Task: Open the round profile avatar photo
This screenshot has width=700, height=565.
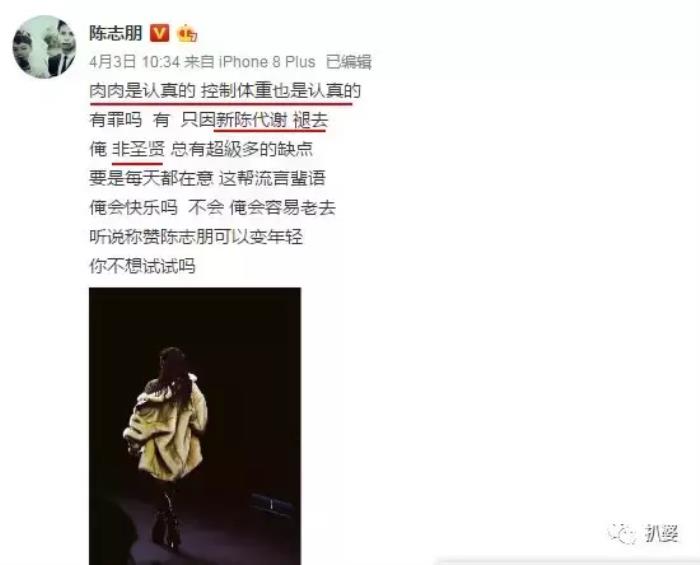Action: tap(44, 47)
